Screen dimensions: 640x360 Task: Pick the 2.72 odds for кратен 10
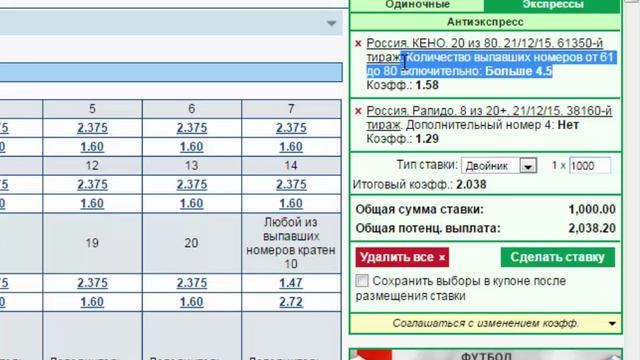pos(291,302)
